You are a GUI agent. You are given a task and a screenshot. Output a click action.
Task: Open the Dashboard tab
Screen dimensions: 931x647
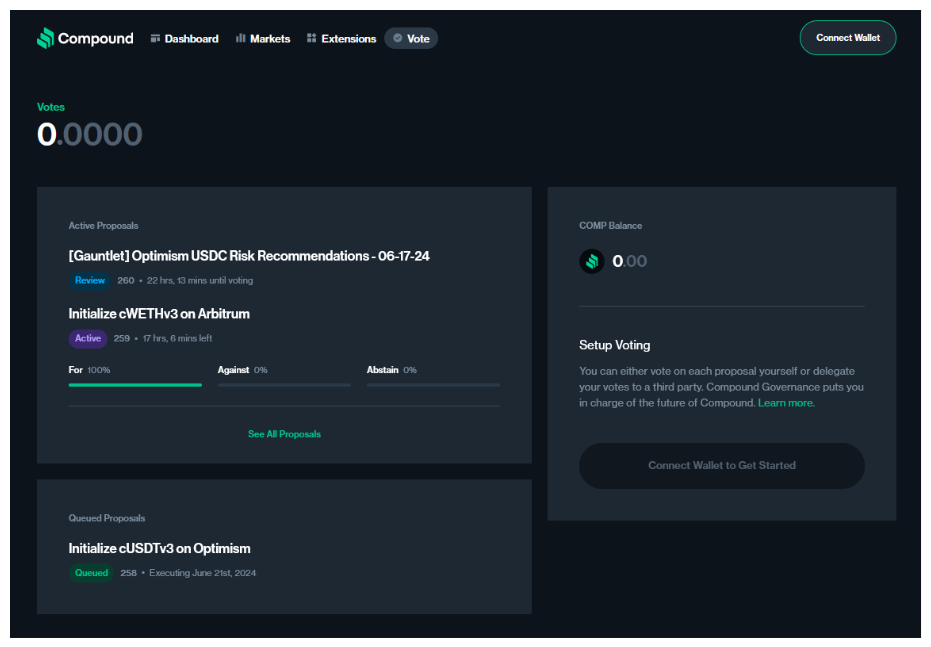tap(191, 39)
